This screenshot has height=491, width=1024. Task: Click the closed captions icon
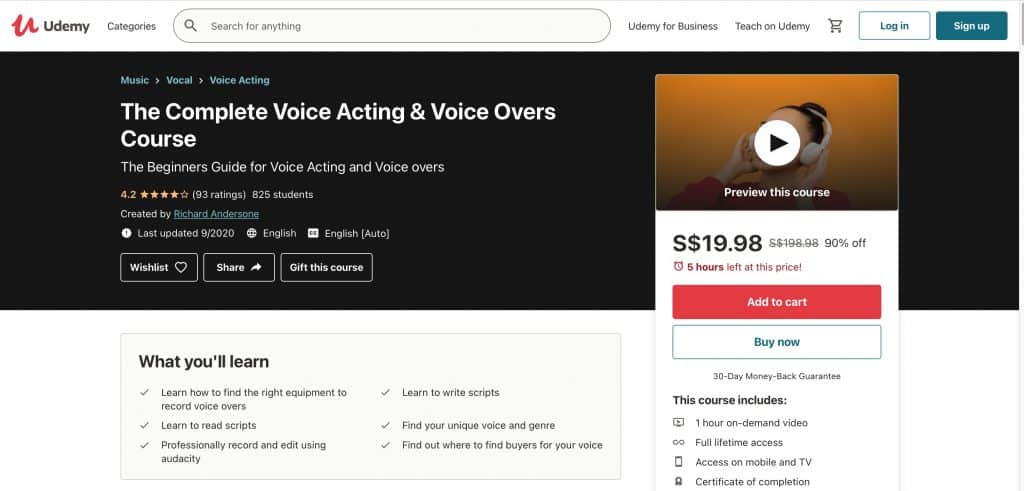313,233
